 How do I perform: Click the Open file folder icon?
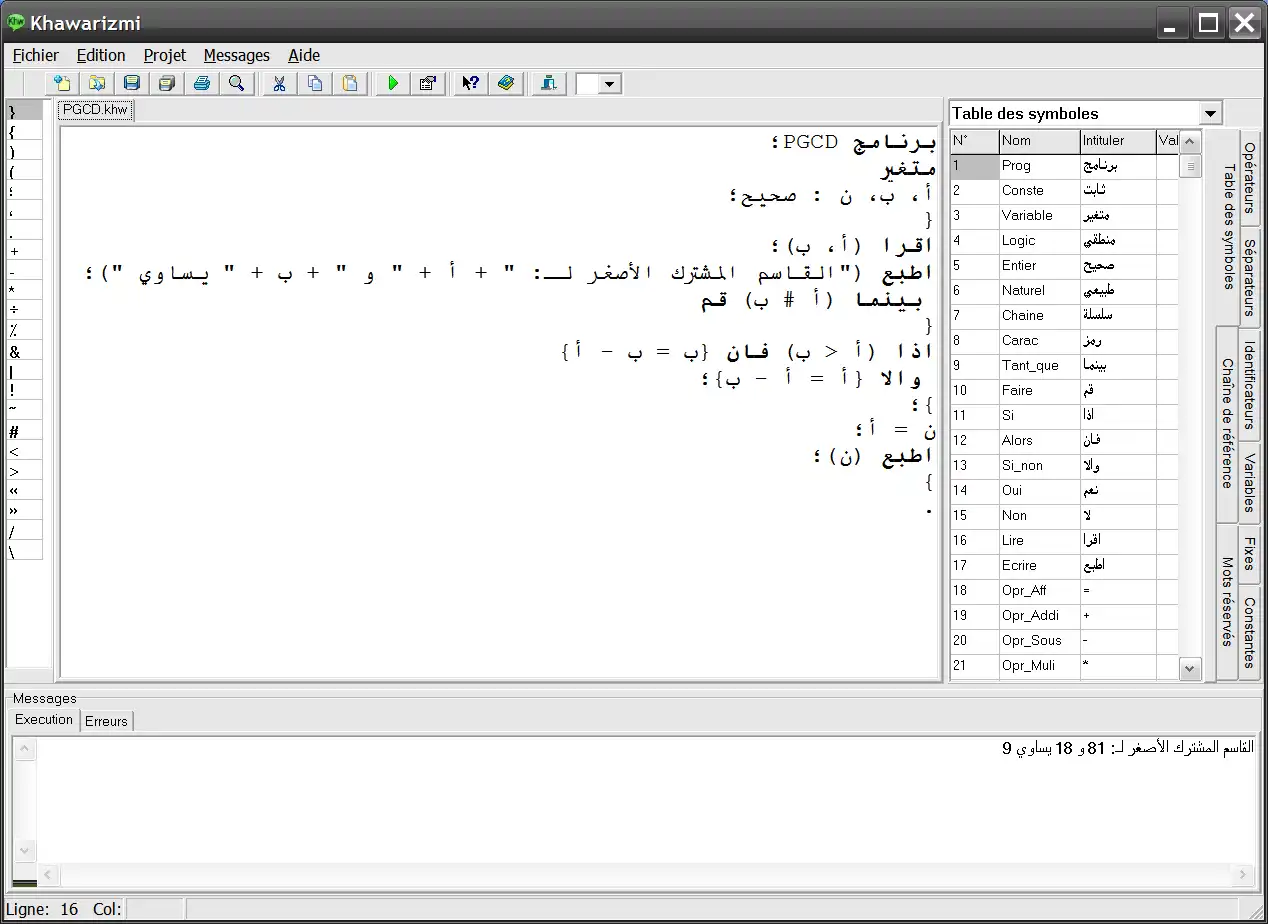pyautogui.click(x=97, y=83)
